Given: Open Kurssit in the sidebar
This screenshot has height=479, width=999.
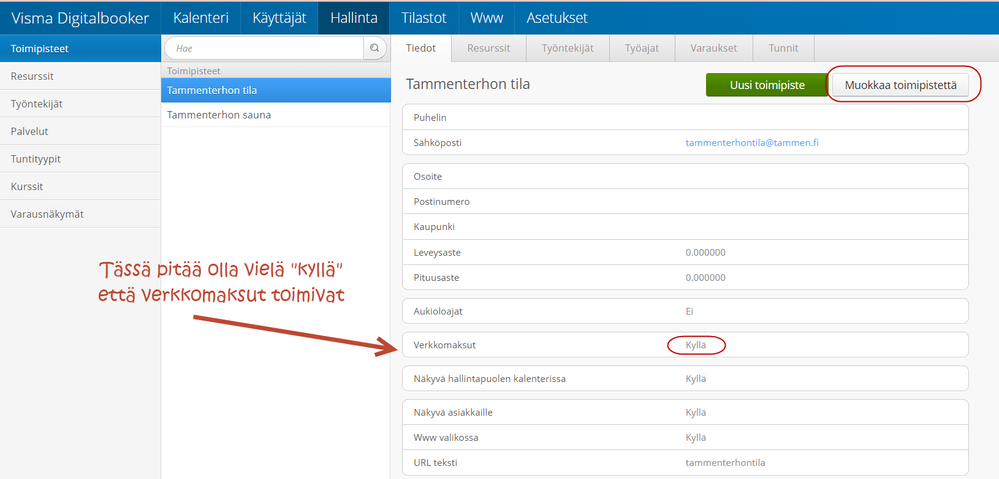Looking at the screenshot, I should tap(80, 187).
